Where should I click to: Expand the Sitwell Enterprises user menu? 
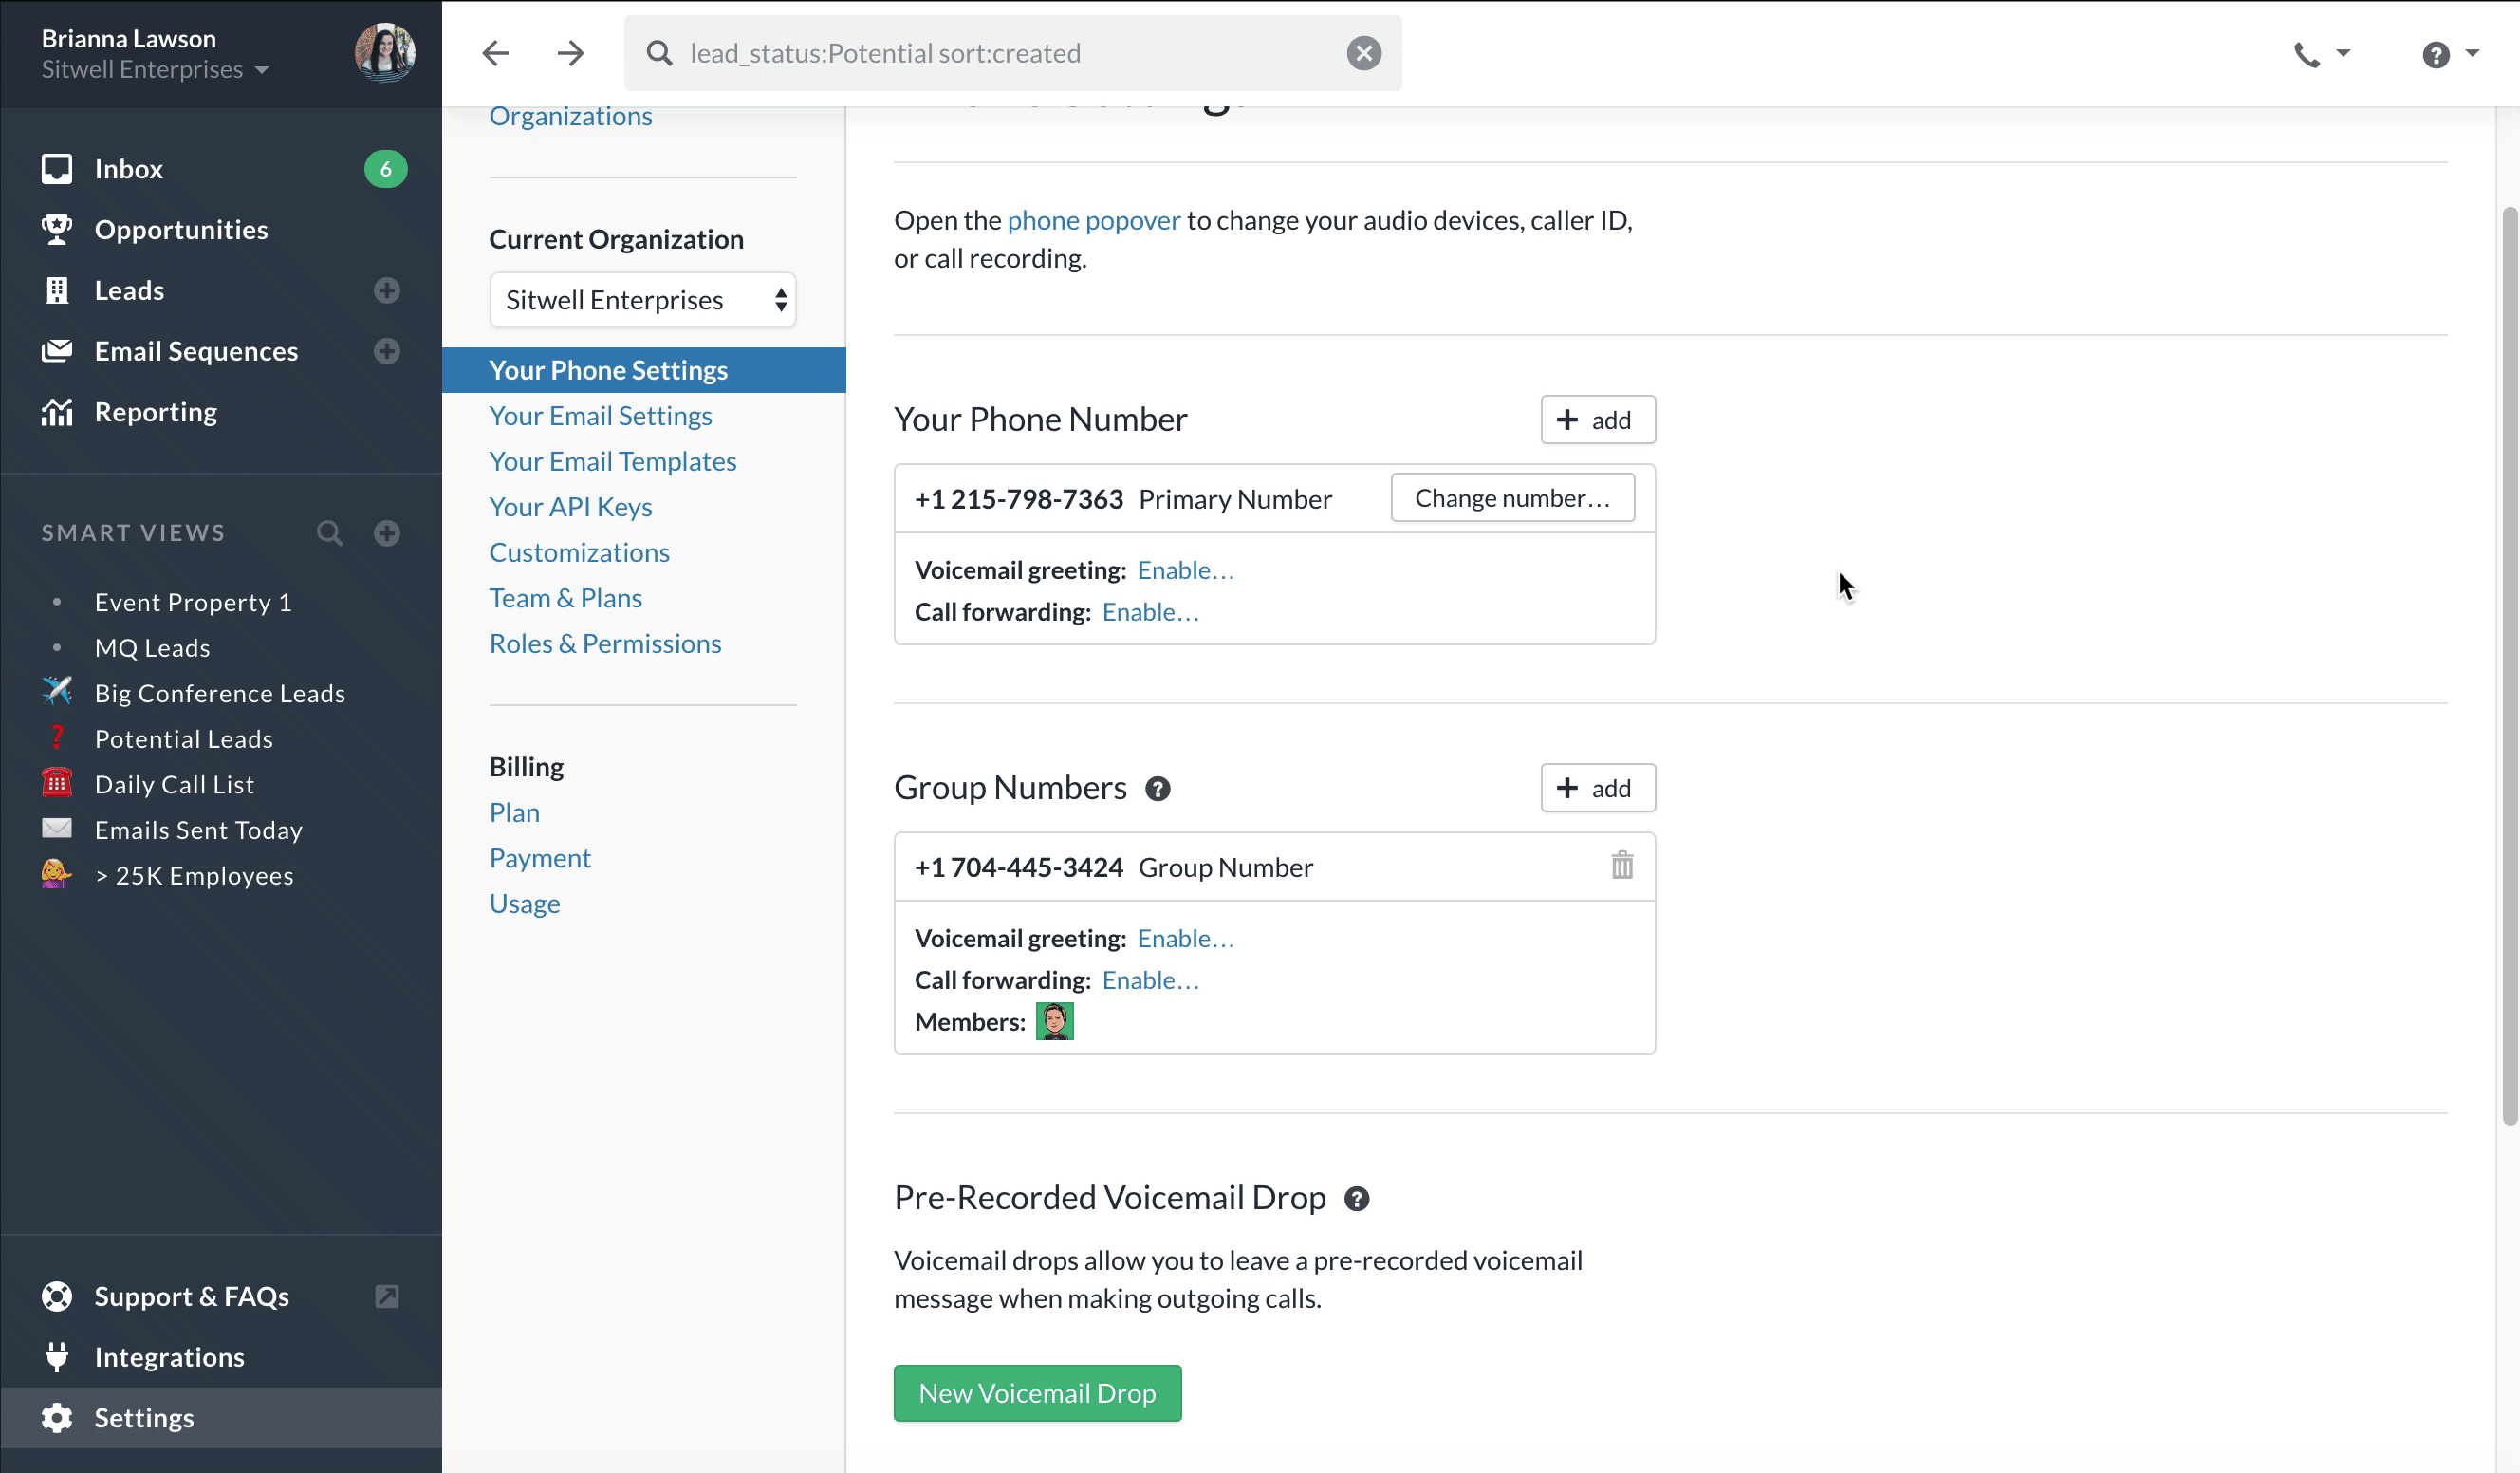click(x=155, y=70)
